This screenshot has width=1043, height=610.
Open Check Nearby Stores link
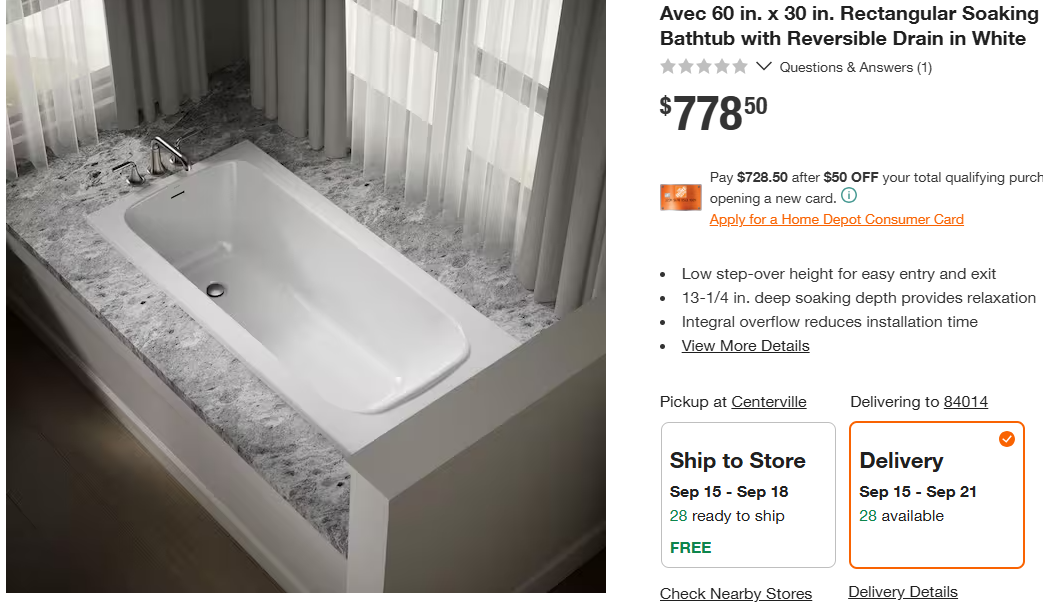coord(736,593)
